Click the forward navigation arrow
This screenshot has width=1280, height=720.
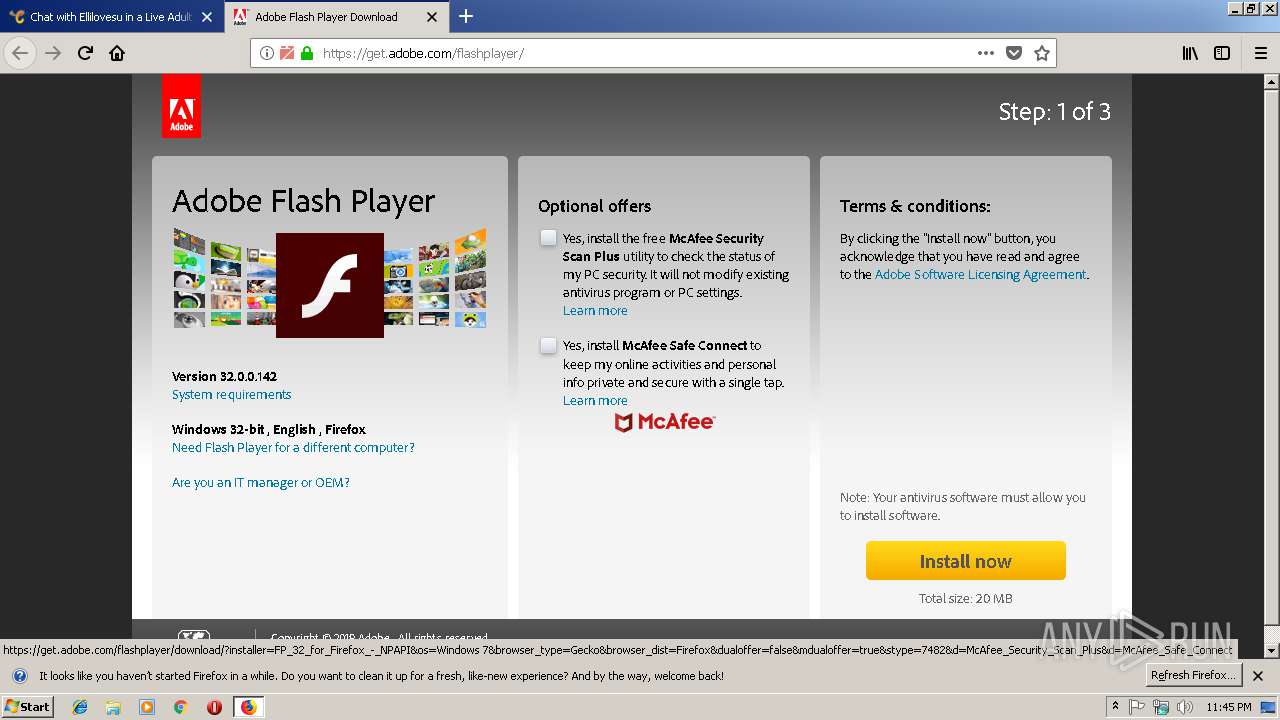(x=53, y=53)
